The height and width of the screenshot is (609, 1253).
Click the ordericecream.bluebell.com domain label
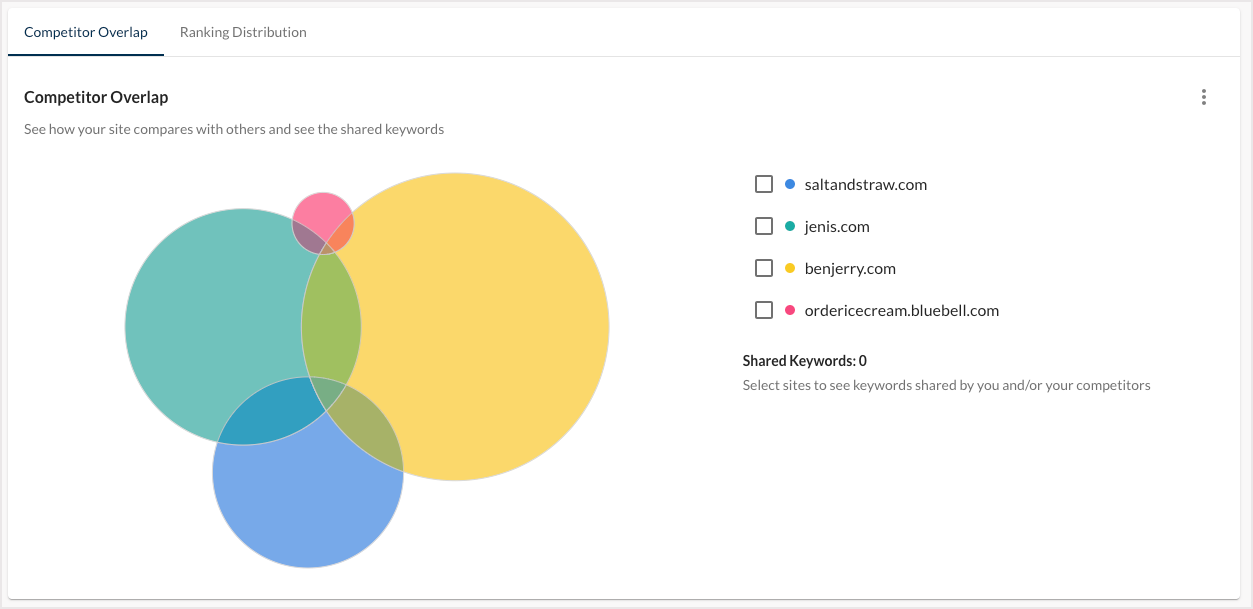click(899, 310)
